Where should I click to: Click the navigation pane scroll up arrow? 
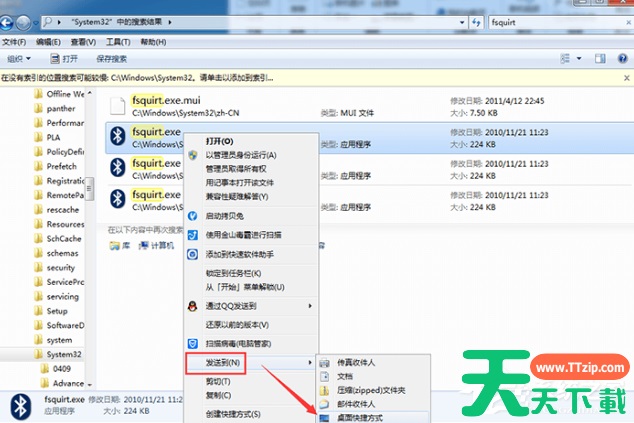click(90, 93)
